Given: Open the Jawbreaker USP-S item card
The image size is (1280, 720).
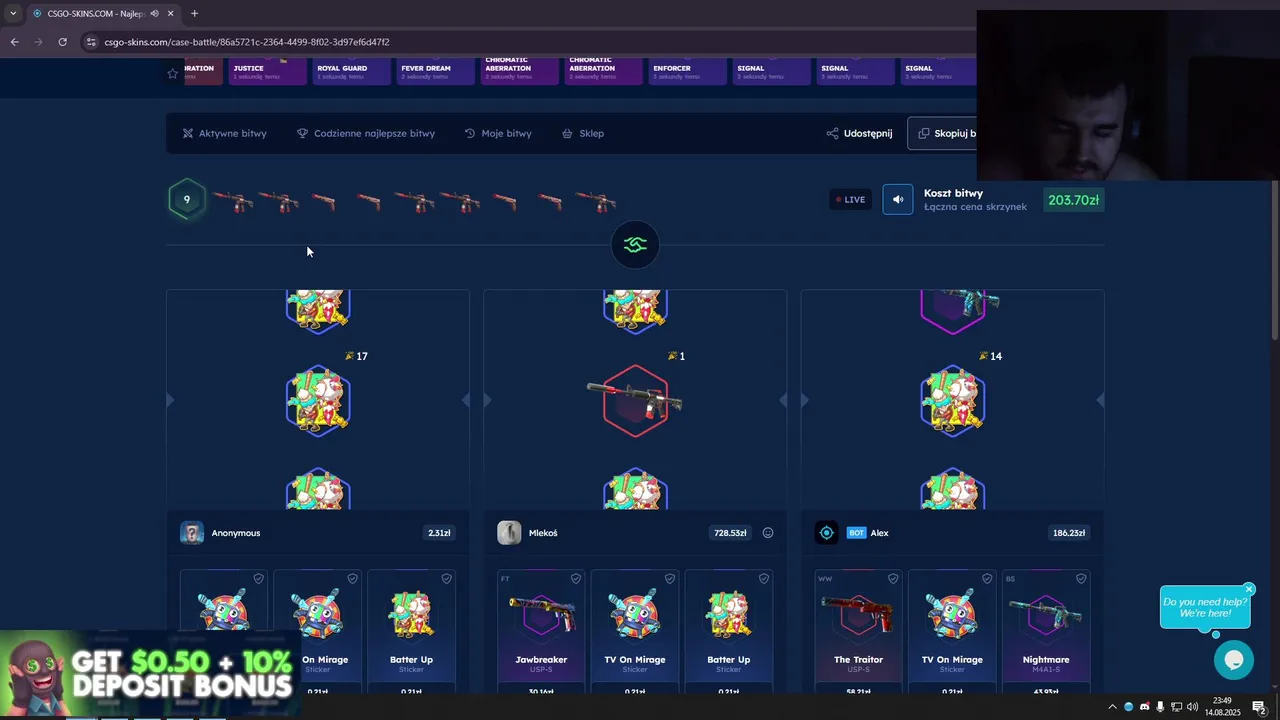Looking at the screenshot, I should [541, 632].
